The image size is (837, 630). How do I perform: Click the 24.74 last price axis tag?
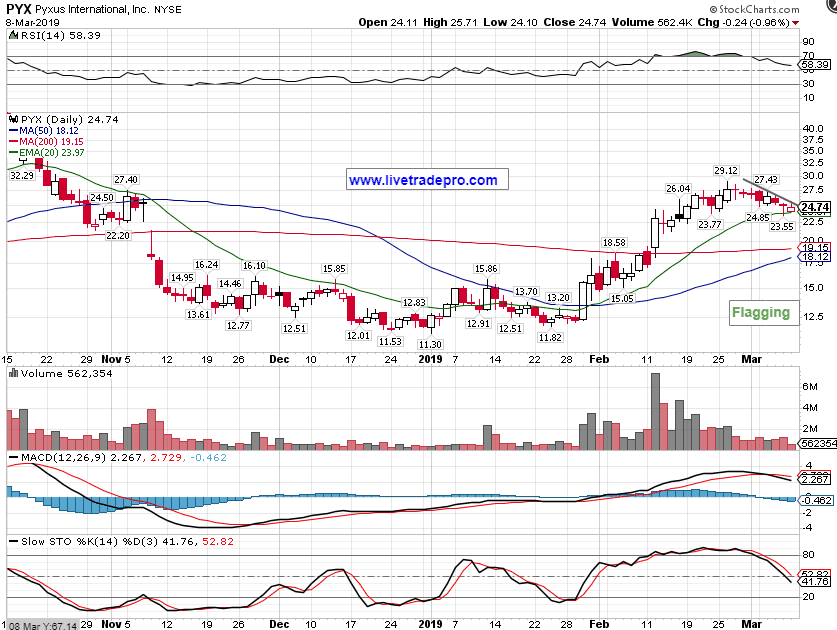(816, 207)
